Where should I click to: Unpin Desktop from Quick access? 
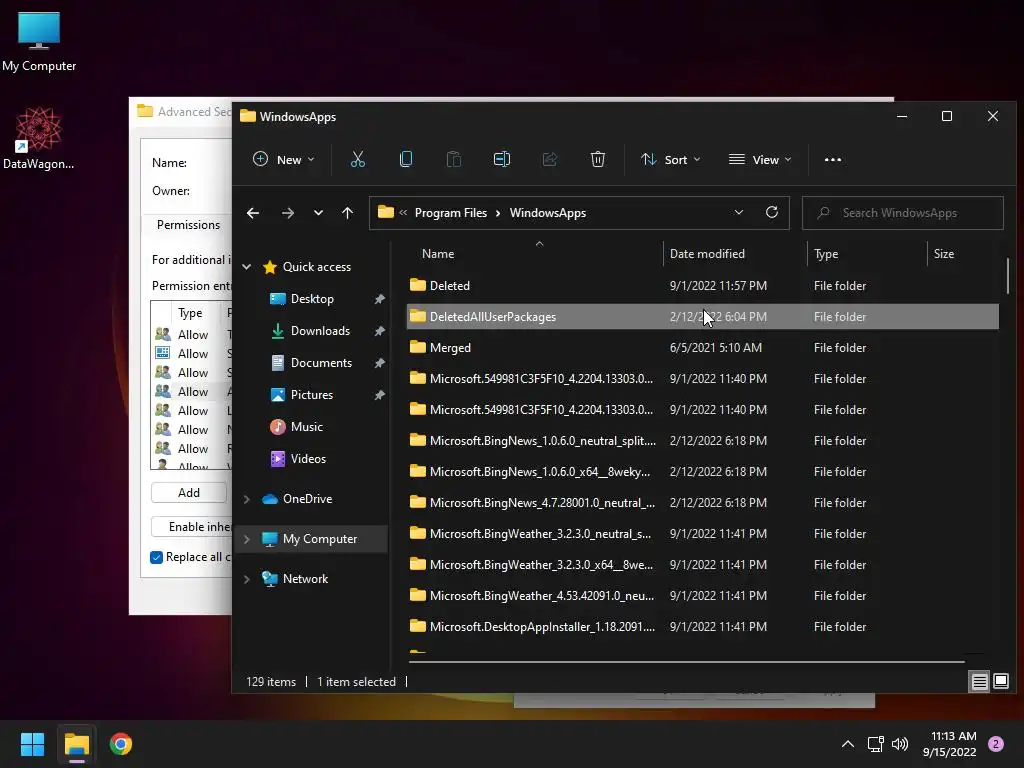[379, 299]
